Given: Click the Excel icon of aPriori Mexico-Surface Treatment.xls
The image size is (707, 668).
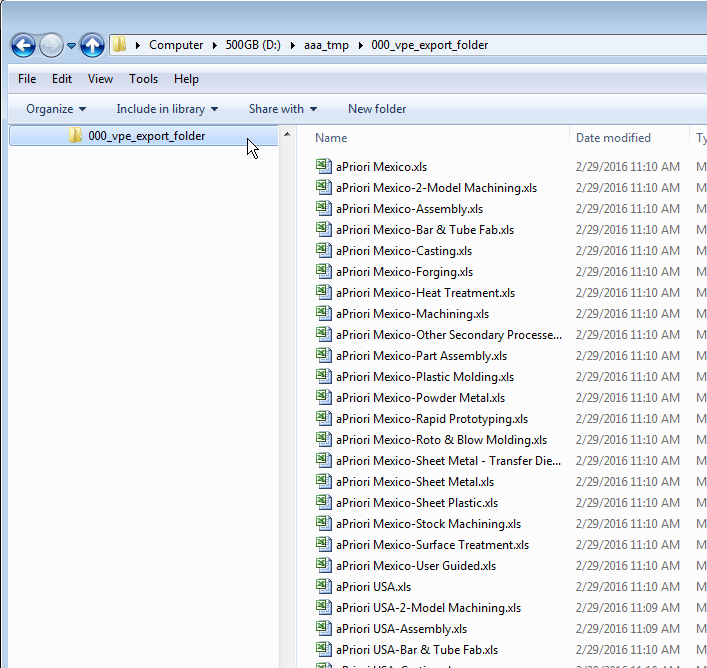Looking at the screenshot, I should [323, 544].
